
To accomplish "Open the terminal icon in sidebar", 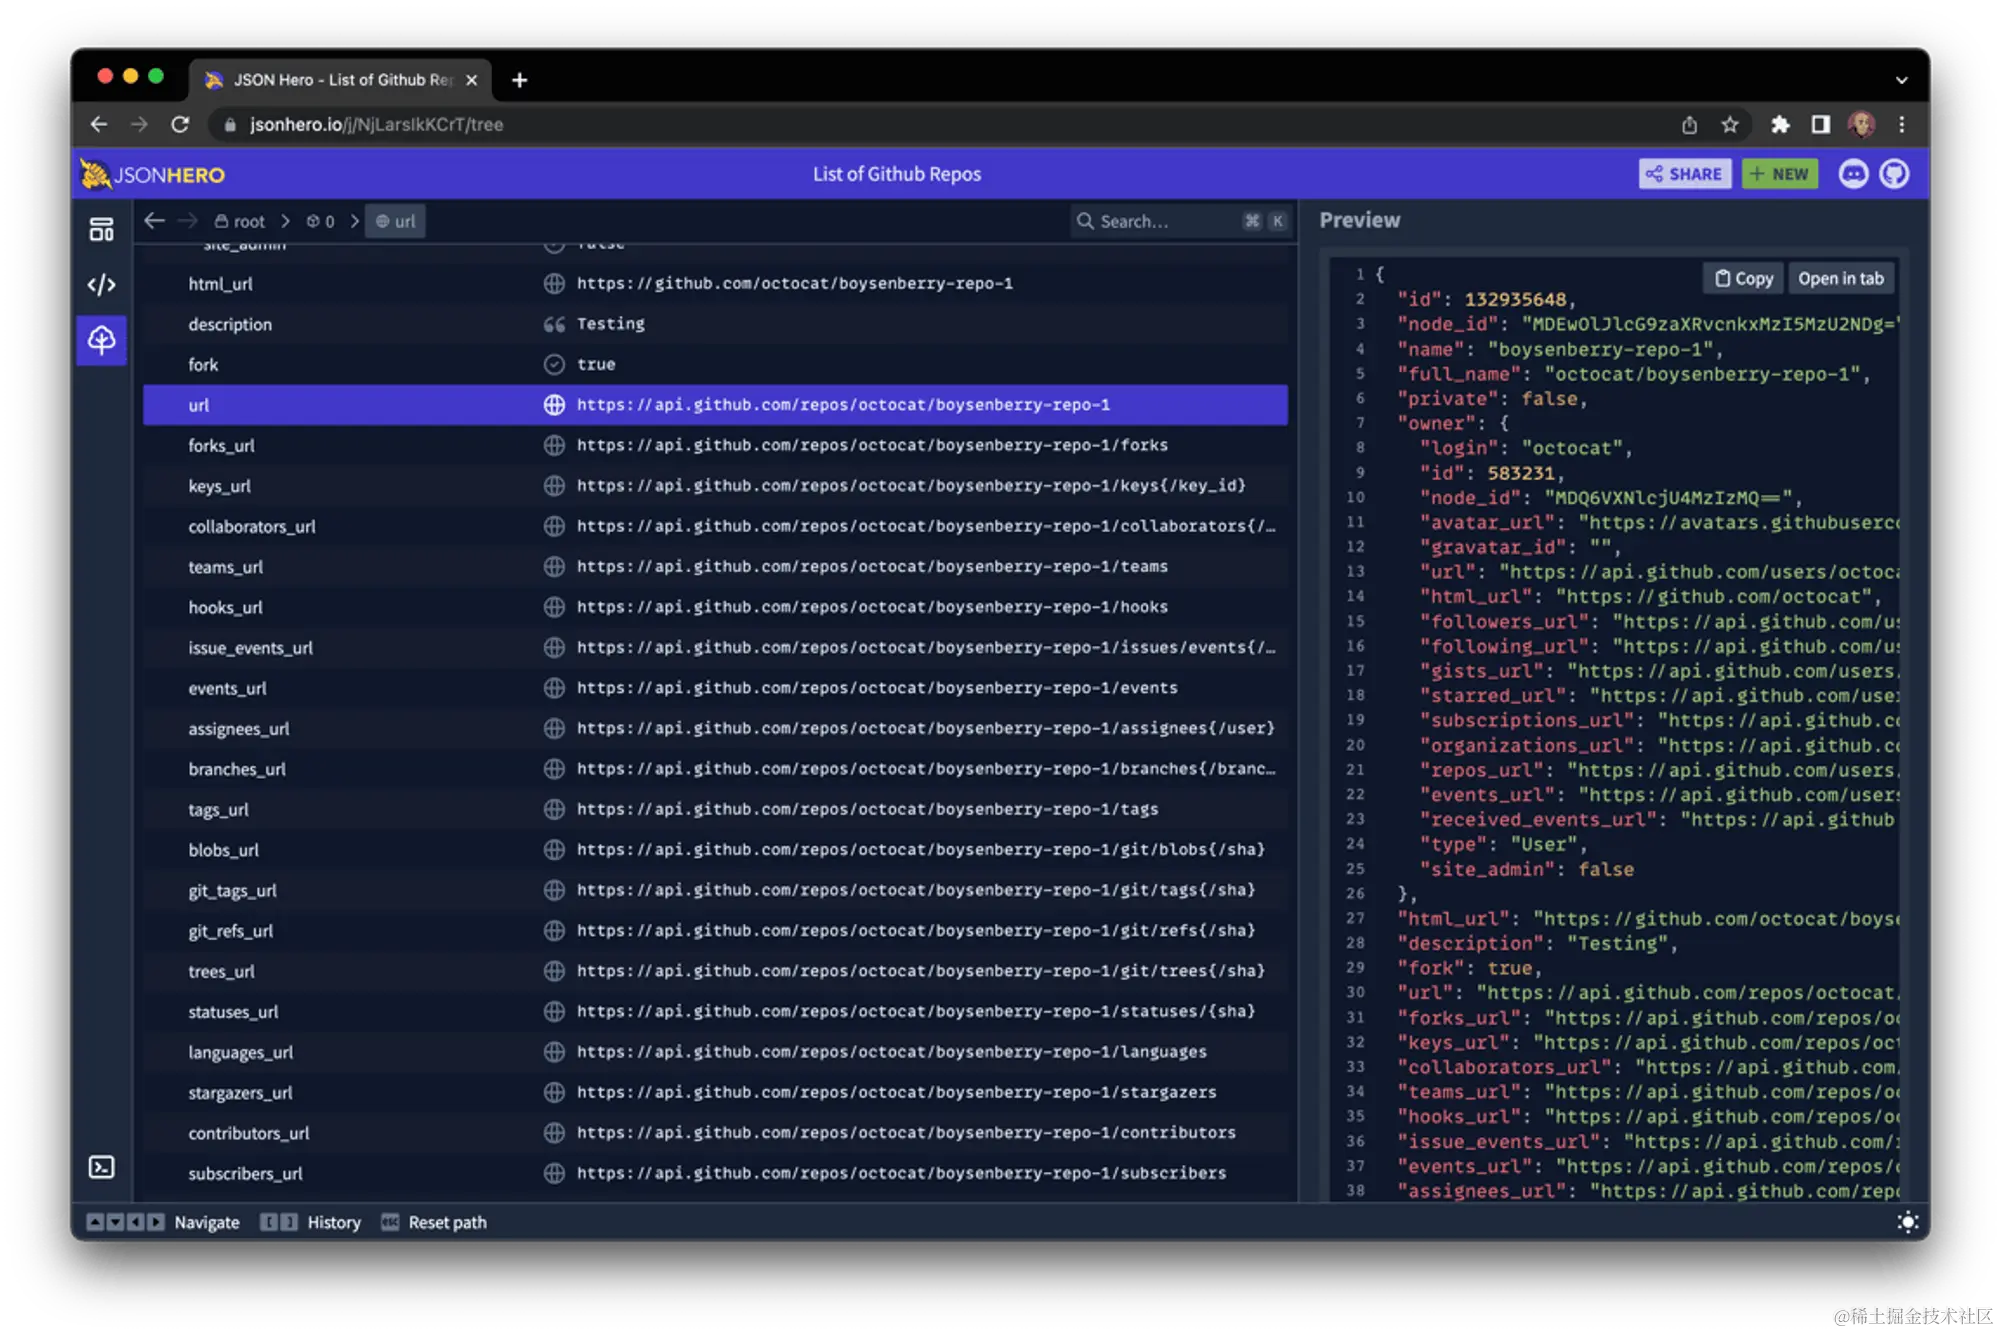I will pos(101,1167).
